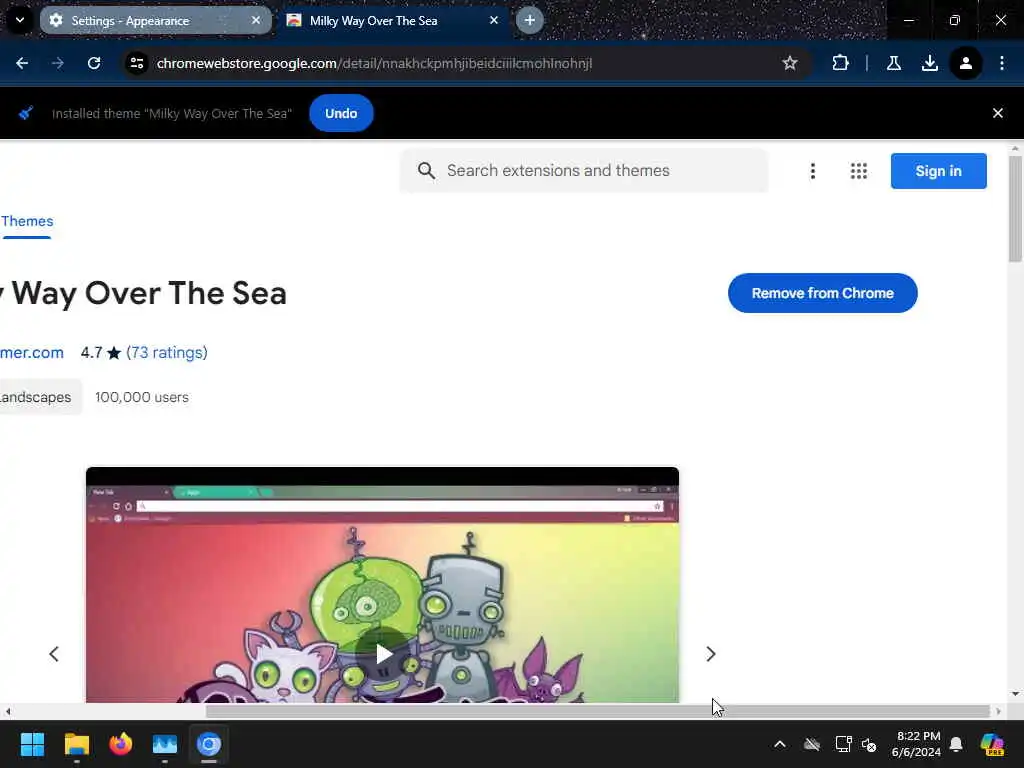The image size is (1024, 768).
Task: Open the profile avatar menu
Action: click(x=966, y=63)
